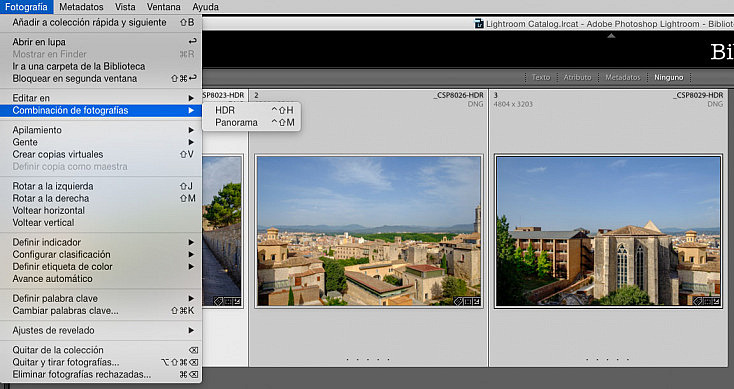
Task: Click the _CSP8029-HDR filename label
Action: [x=698, y=95]
